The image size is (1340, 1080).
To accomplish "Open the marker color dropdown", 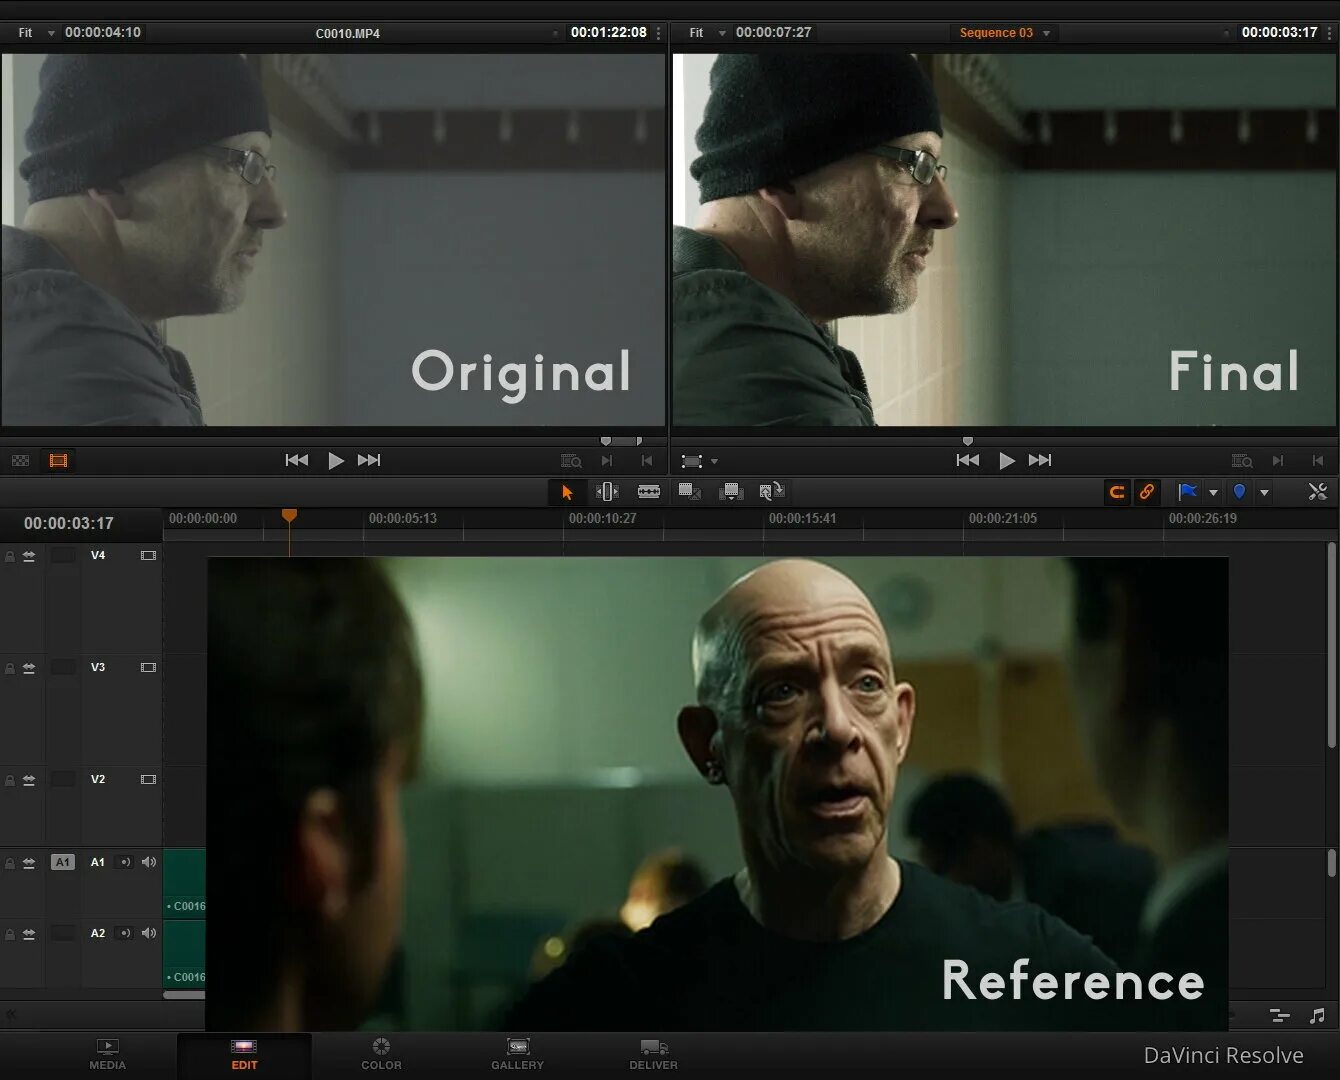I will [1264, 492].
